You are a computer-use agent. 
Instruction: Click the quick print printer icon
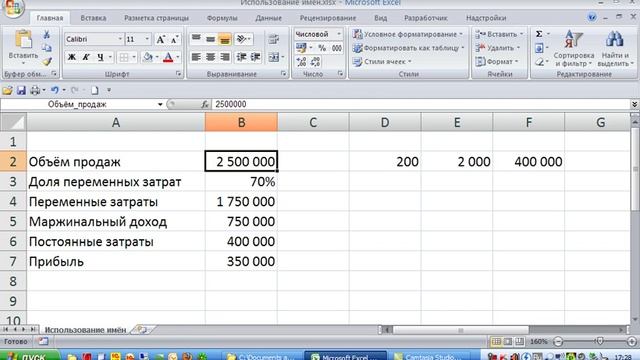(35, 90)
